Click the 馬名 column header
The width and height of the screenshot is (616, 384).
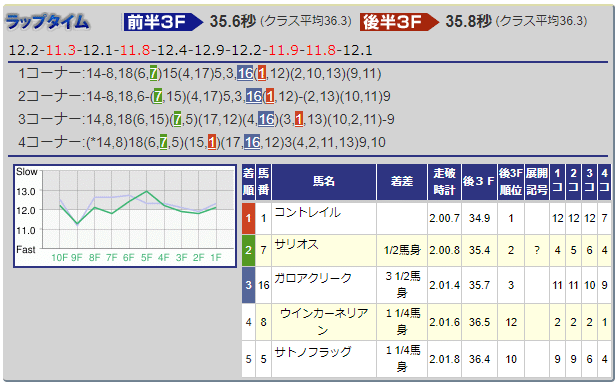pos(324,182)
